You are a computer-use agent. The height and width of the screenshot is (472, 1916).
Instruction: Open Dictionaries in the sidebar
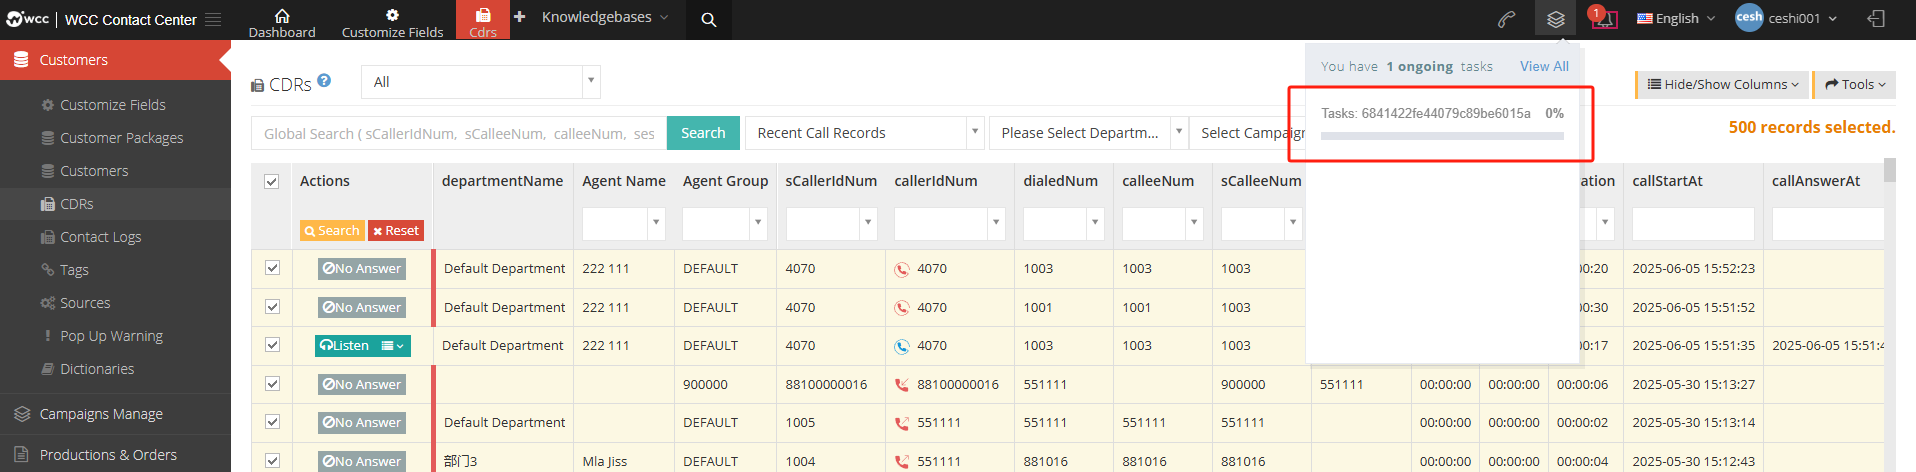[x=97, y=369]
